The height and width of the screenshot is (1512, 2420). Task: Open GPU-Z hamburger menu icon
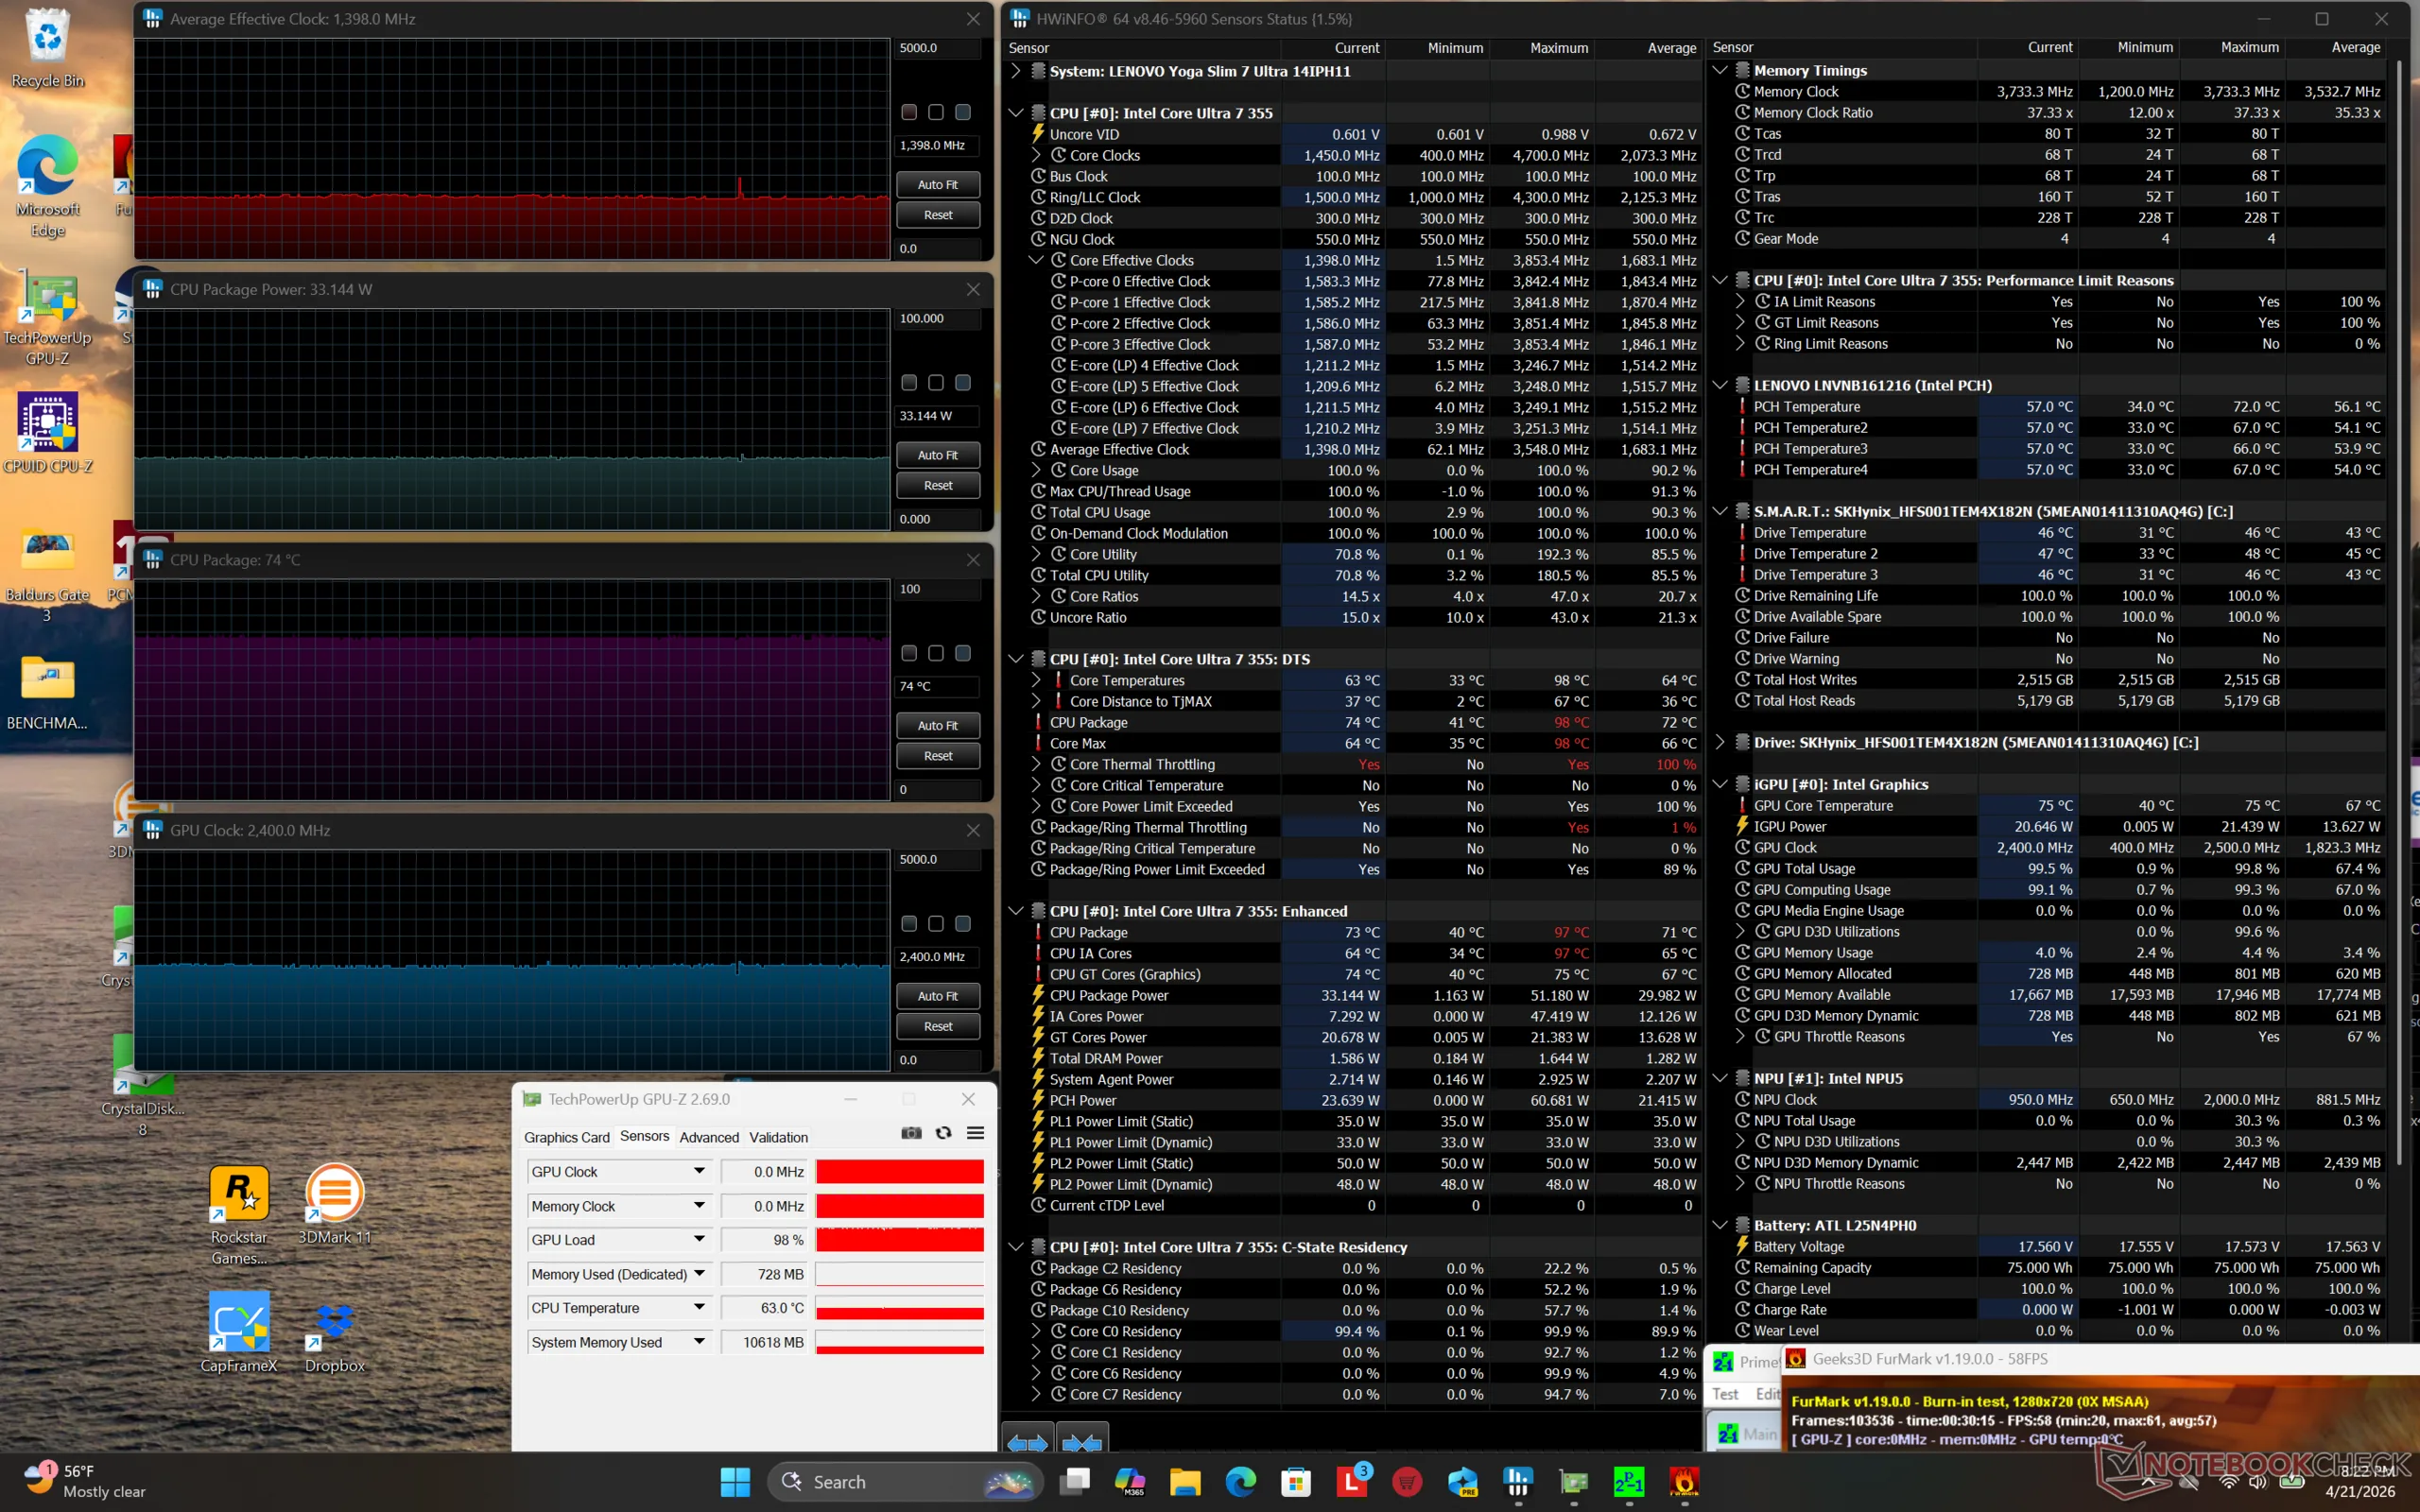pyautogui.click(x=975, y=1133)
